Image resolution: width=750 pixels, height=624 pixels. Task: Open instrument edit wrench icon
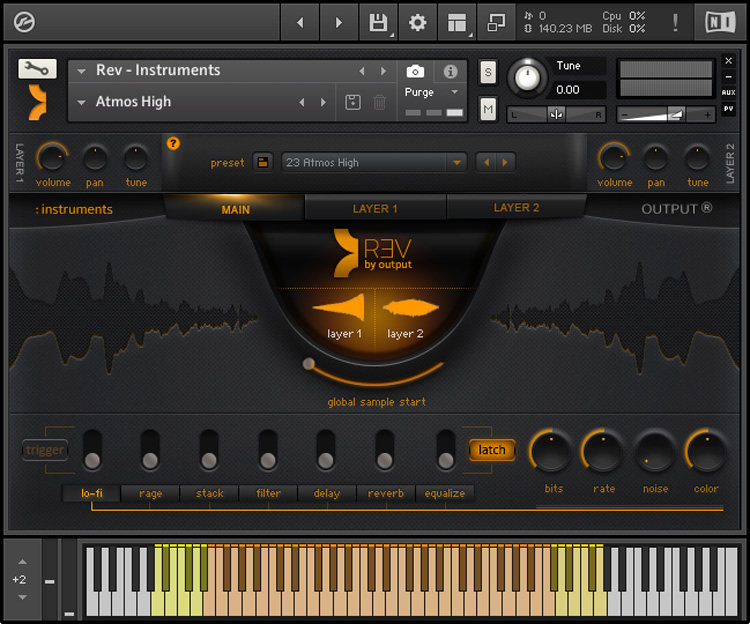click(37, 69)
